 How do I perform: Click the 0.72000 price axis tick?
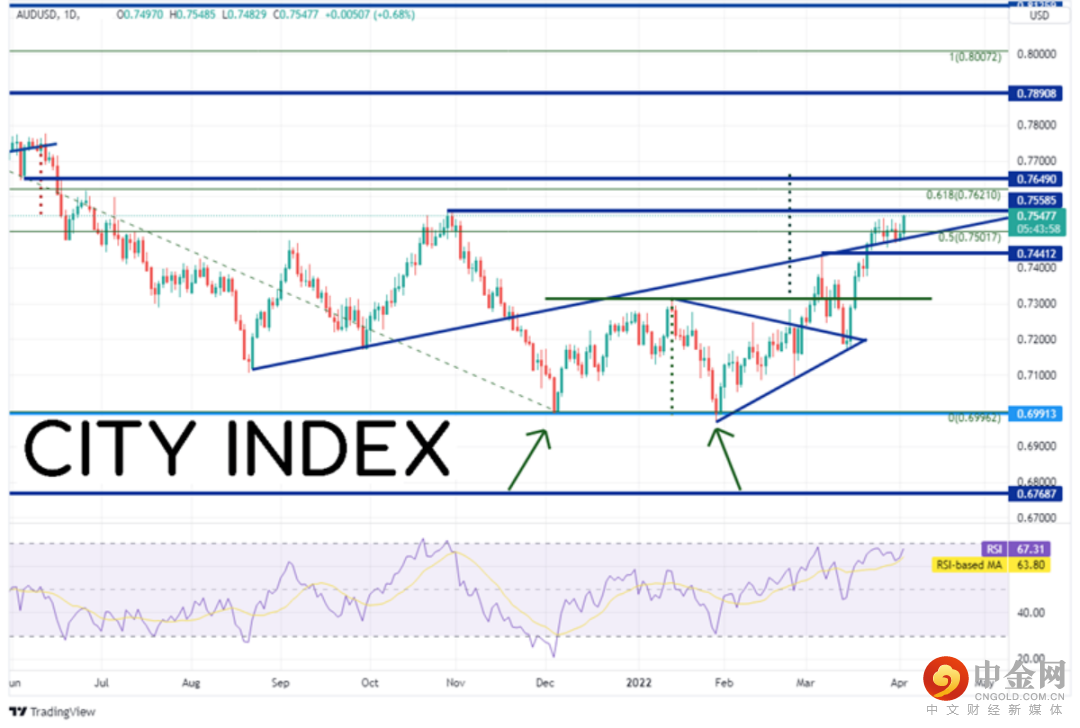[1037, 339]
